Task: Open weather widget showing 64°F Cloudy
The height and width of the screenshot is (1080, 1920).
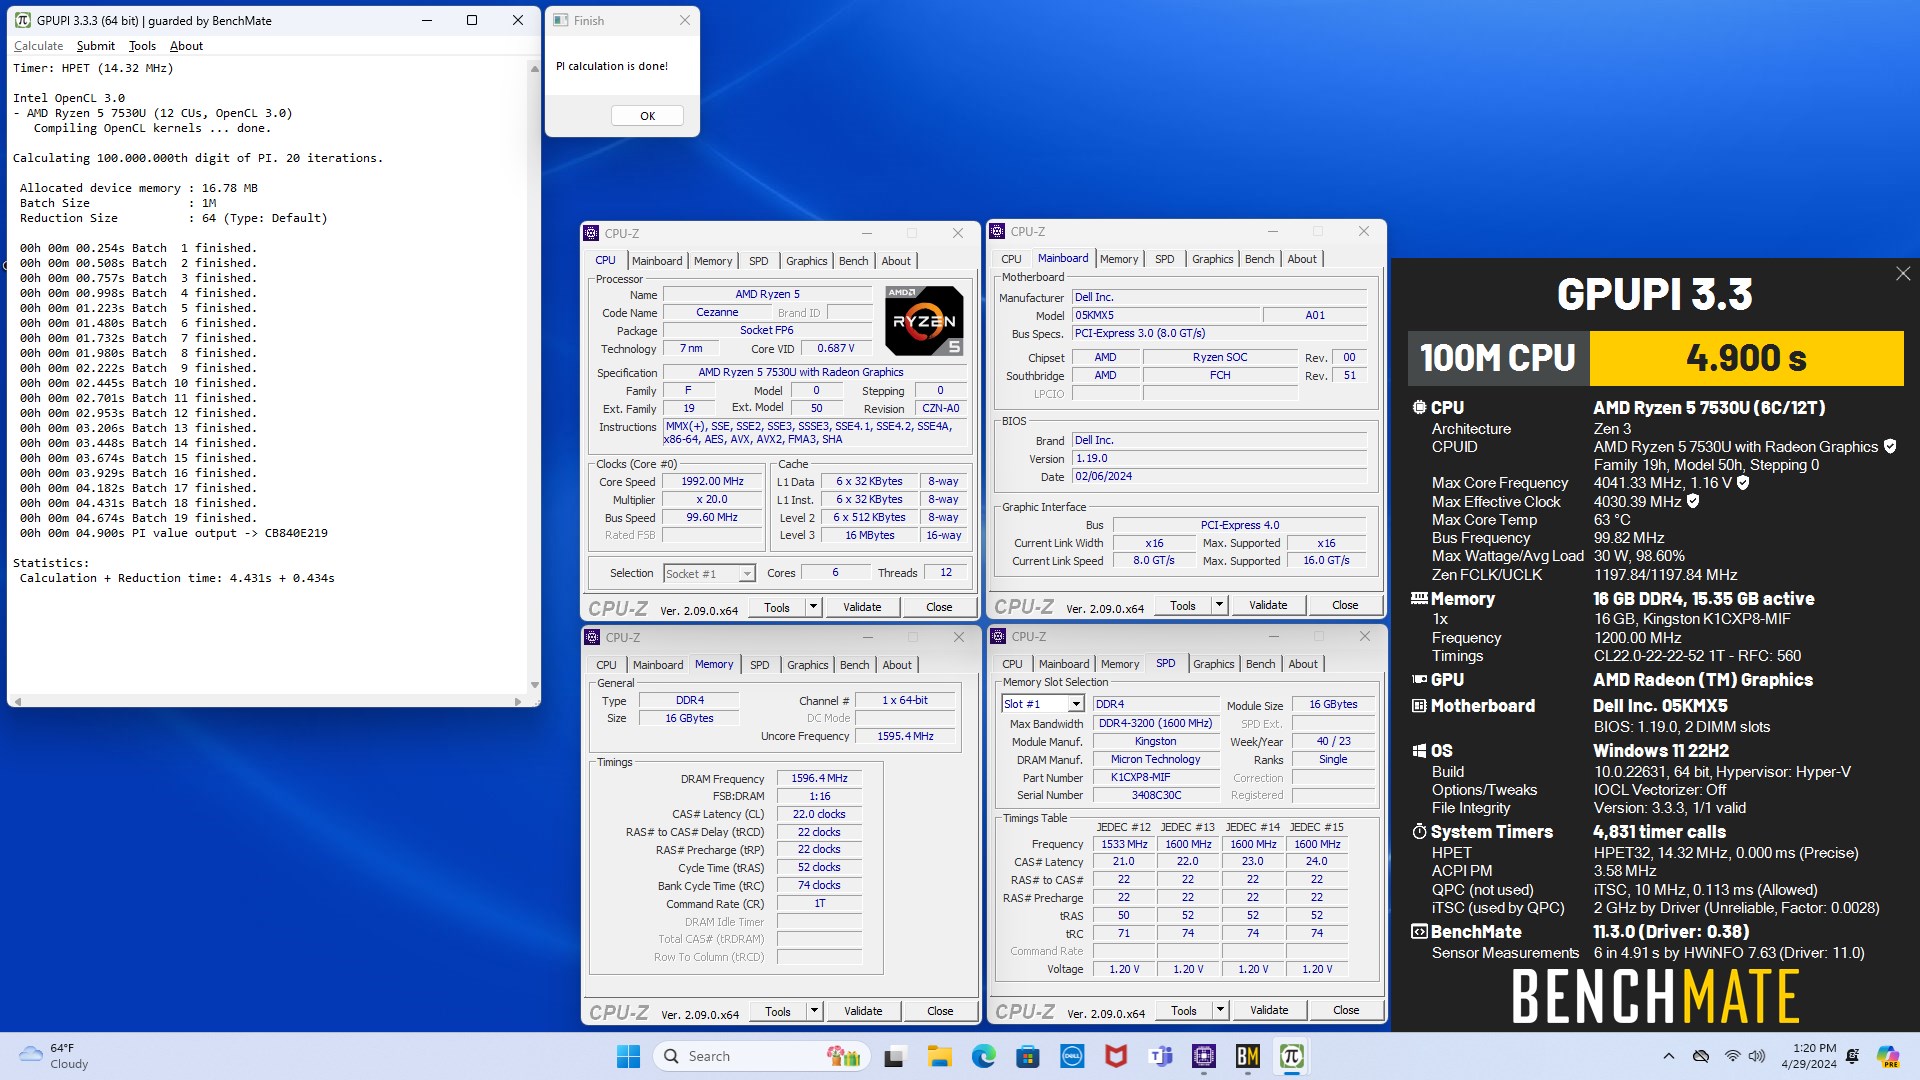Action: tap(54, 1056)
